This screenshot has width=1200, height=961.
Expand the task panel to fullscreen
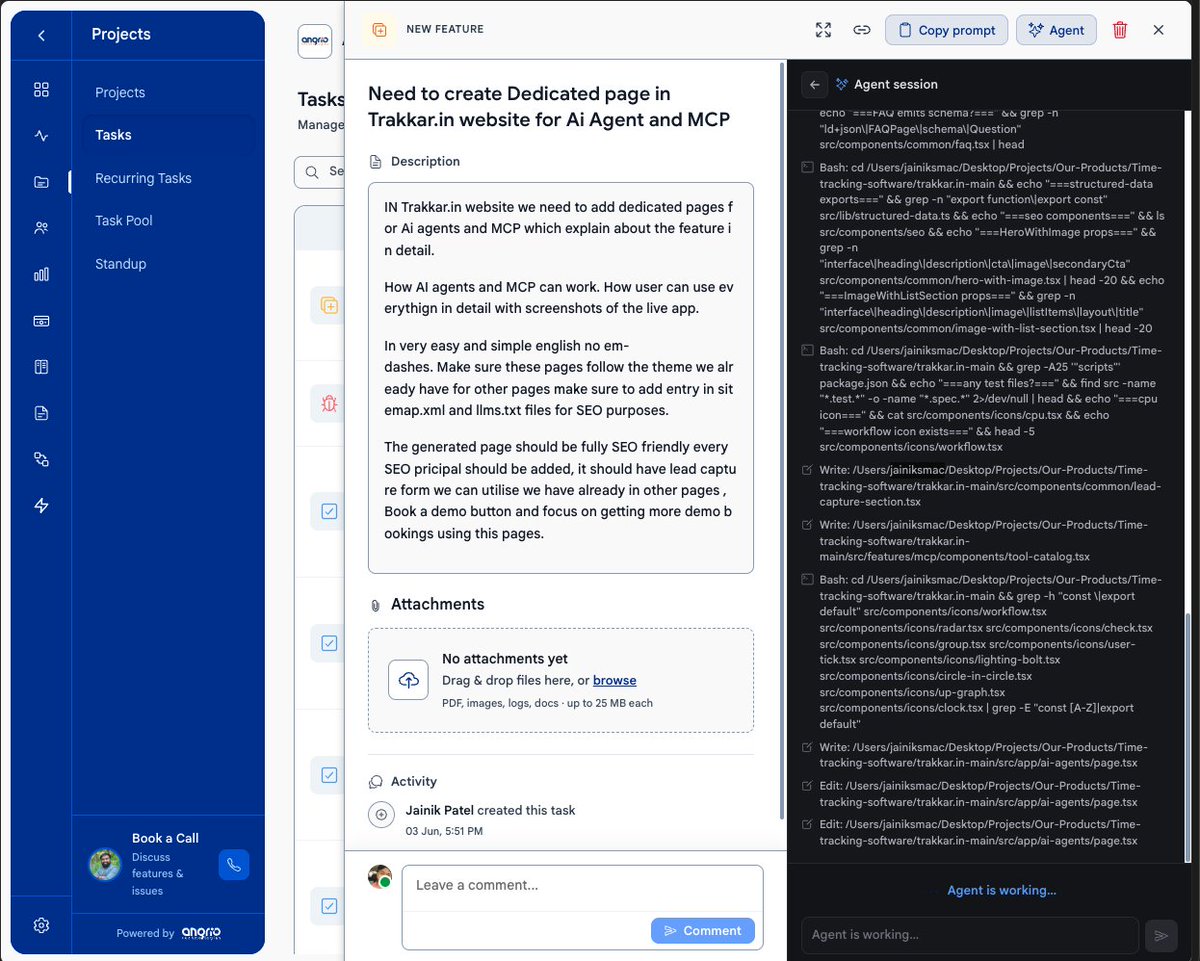823,30
